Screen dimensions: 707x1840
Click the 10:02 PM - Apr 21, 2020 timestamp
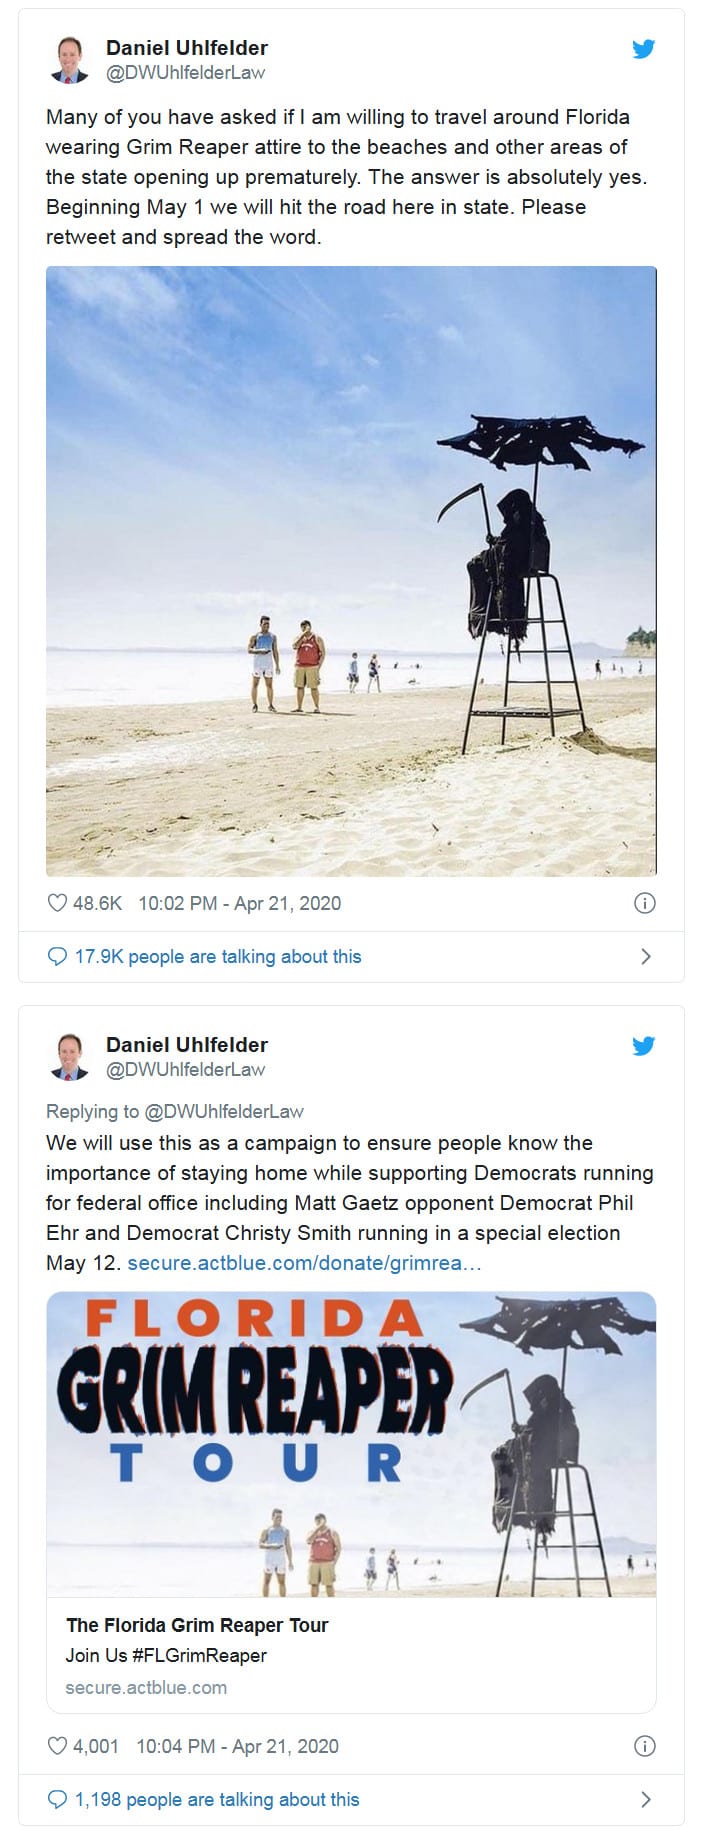click(x=239, y=903)
